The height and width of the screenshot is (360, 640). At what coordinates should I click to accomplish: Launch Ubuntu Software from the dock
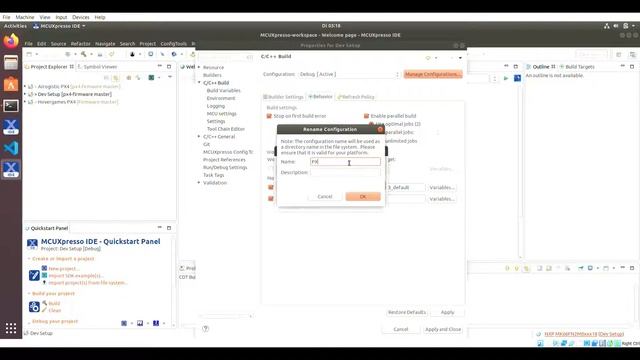pyautogui.click(x=11, y=84)
